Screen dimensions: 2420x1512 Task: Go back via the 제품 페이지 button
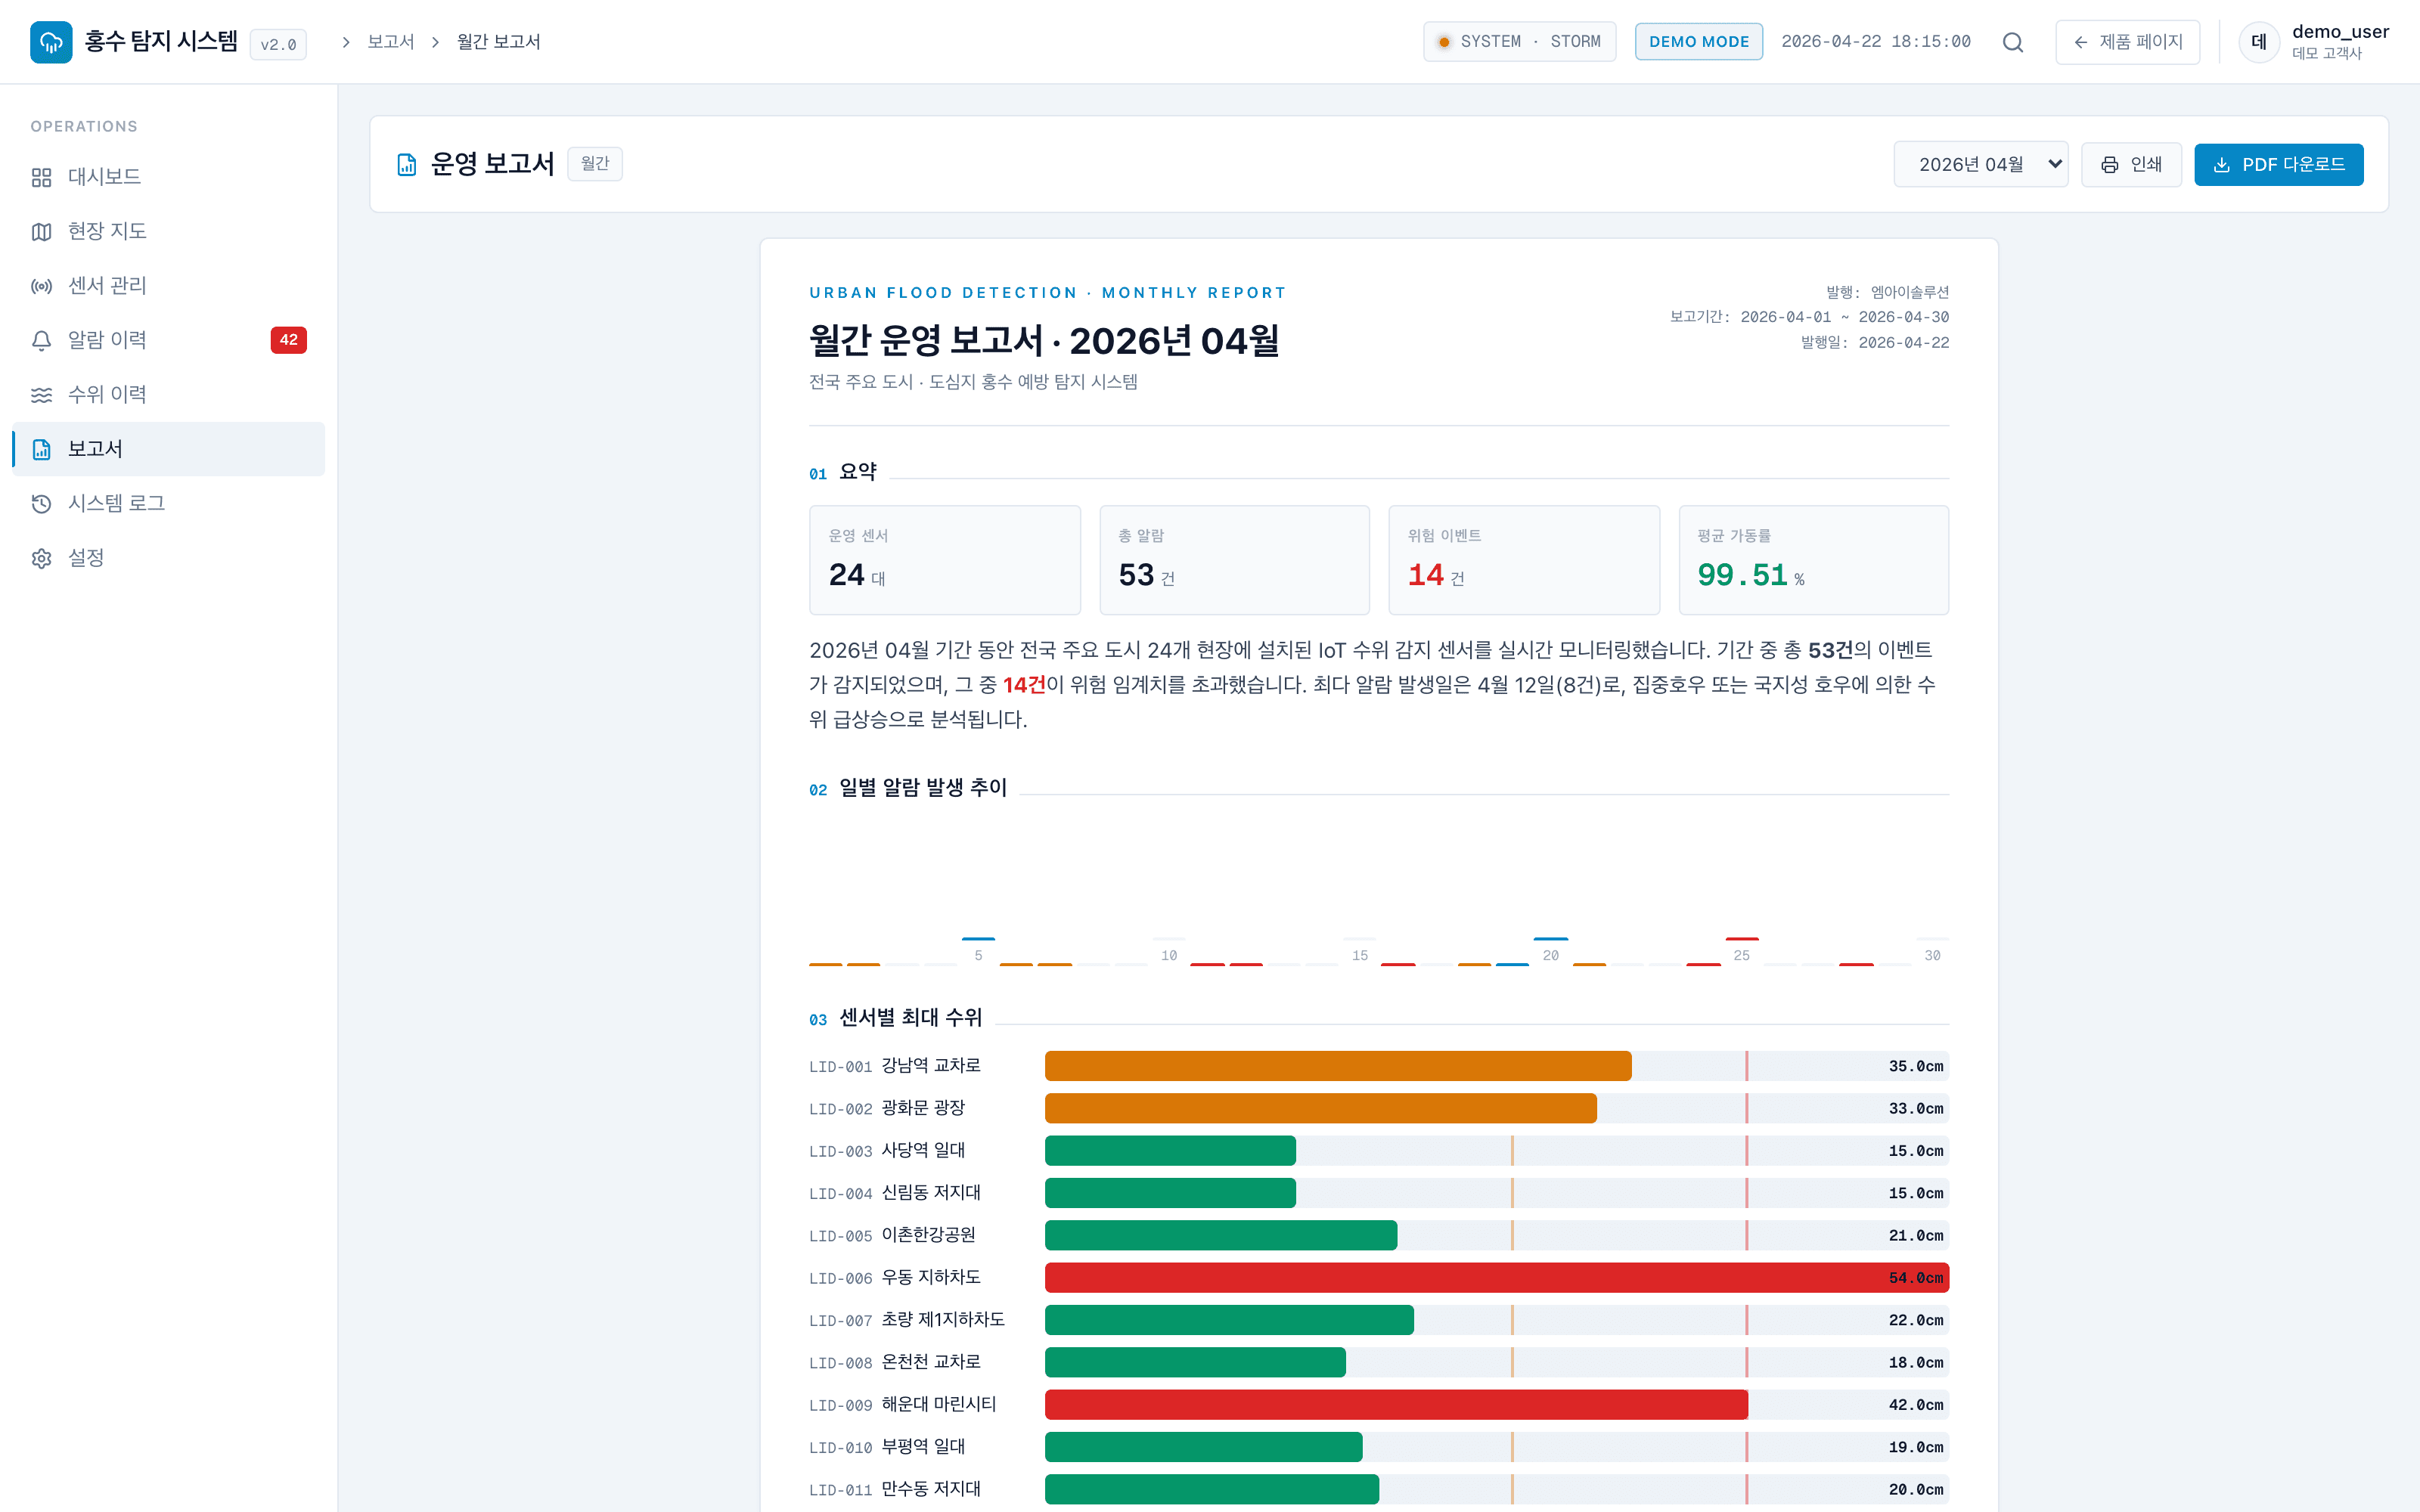[x=2127, y=42]
